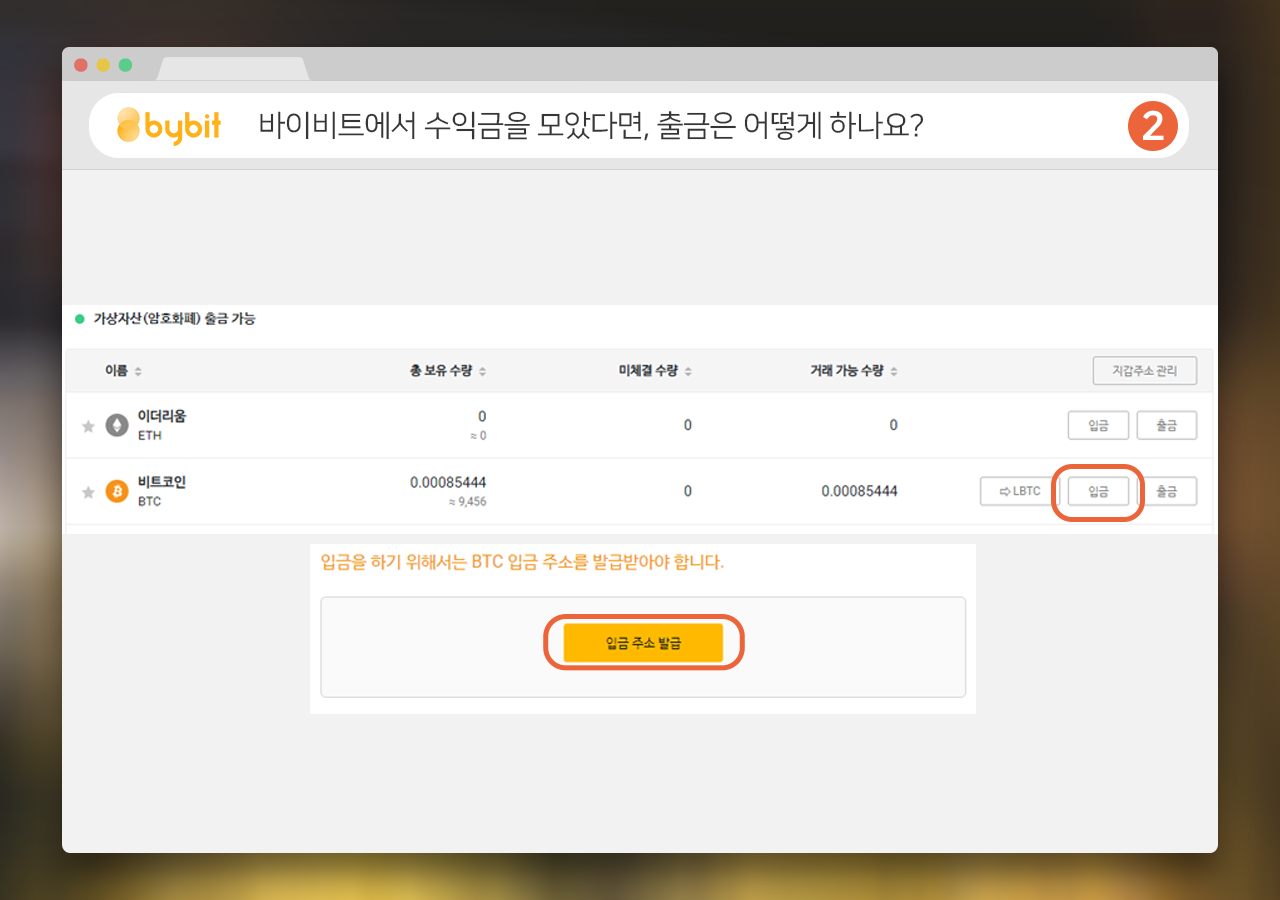Sort by 미체결 수량 column
1280x900 pixels.
[x=655, y=371]
